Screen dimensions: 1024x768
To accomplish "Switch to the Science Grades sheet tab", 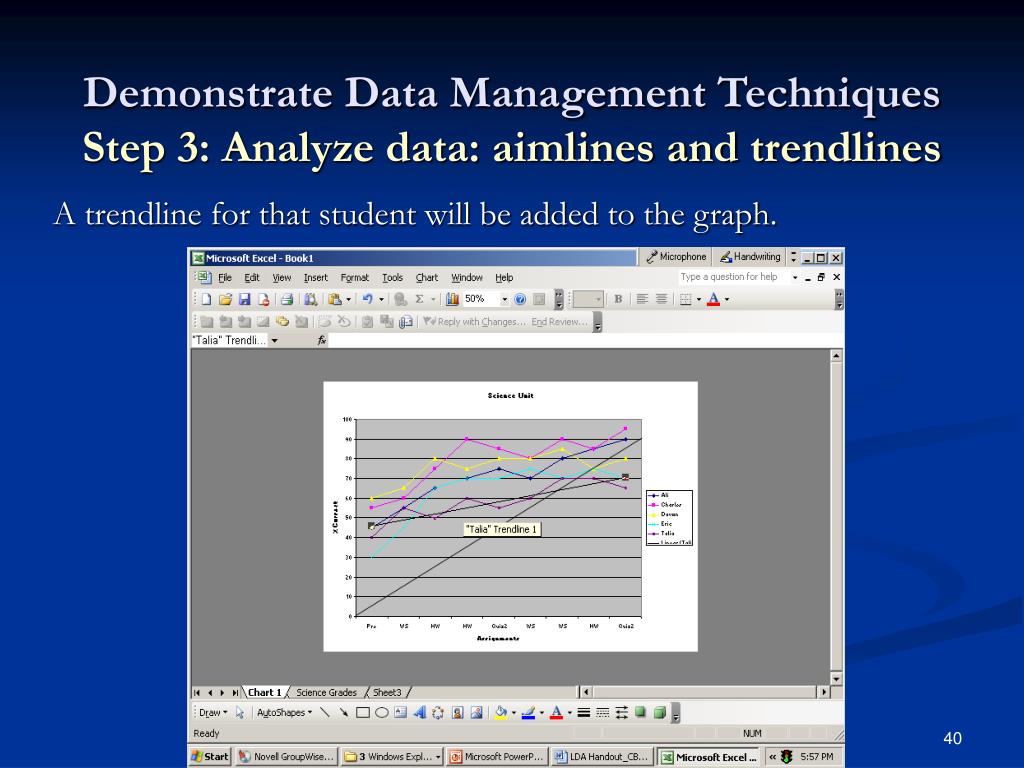I will point(326,692).
